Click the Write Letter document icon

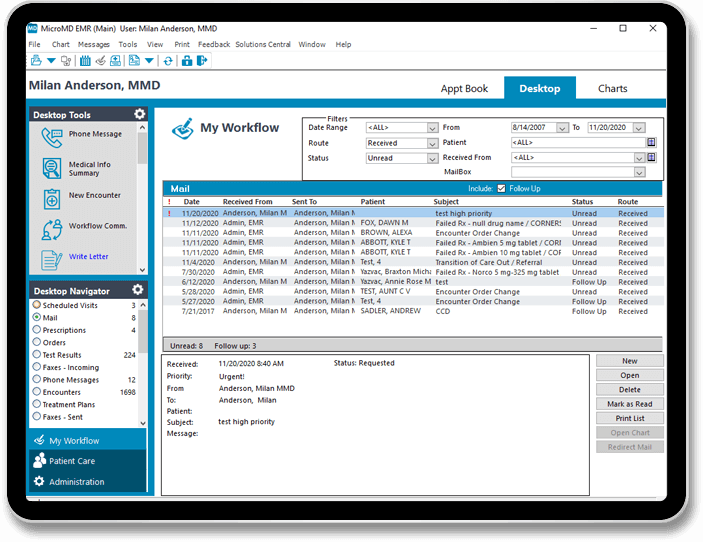52,260
